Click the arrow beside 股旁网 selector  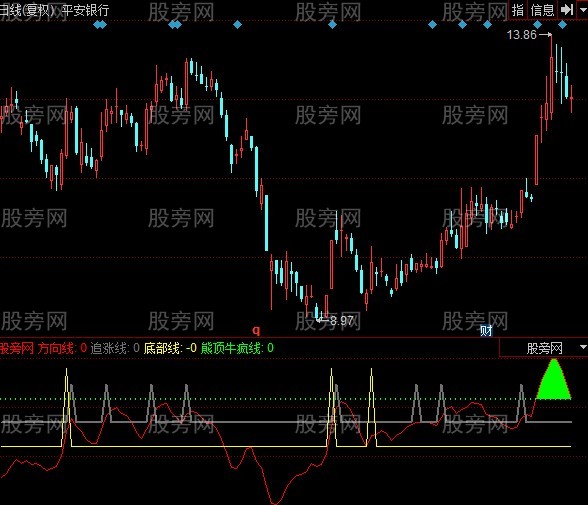coord(583,347)
